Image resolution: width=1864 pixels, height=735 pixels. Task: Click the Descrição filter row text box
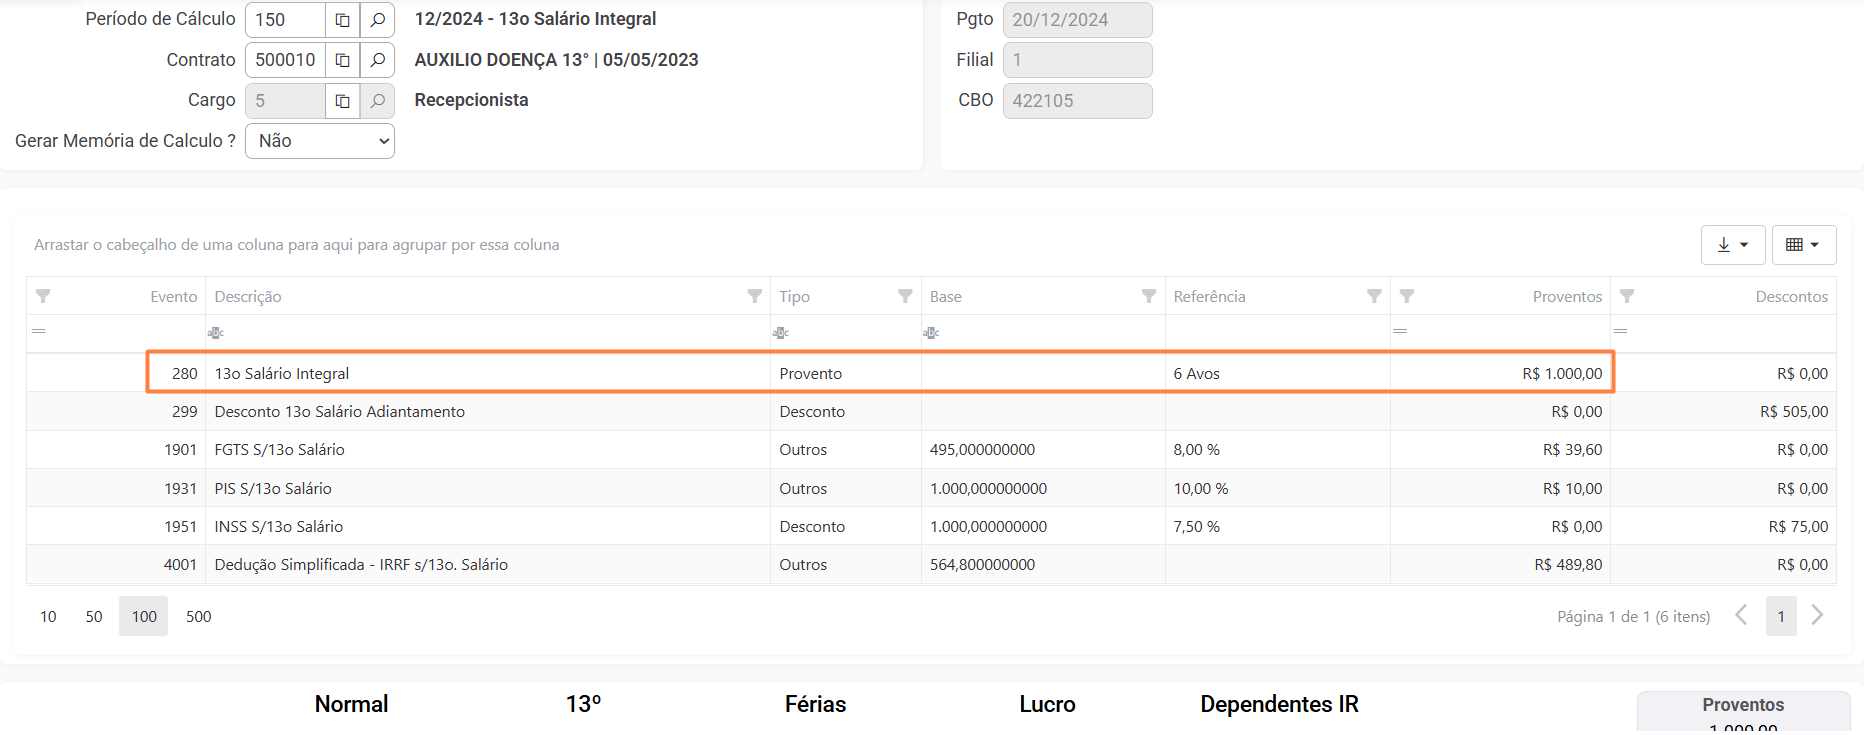(x=490, y=333)
